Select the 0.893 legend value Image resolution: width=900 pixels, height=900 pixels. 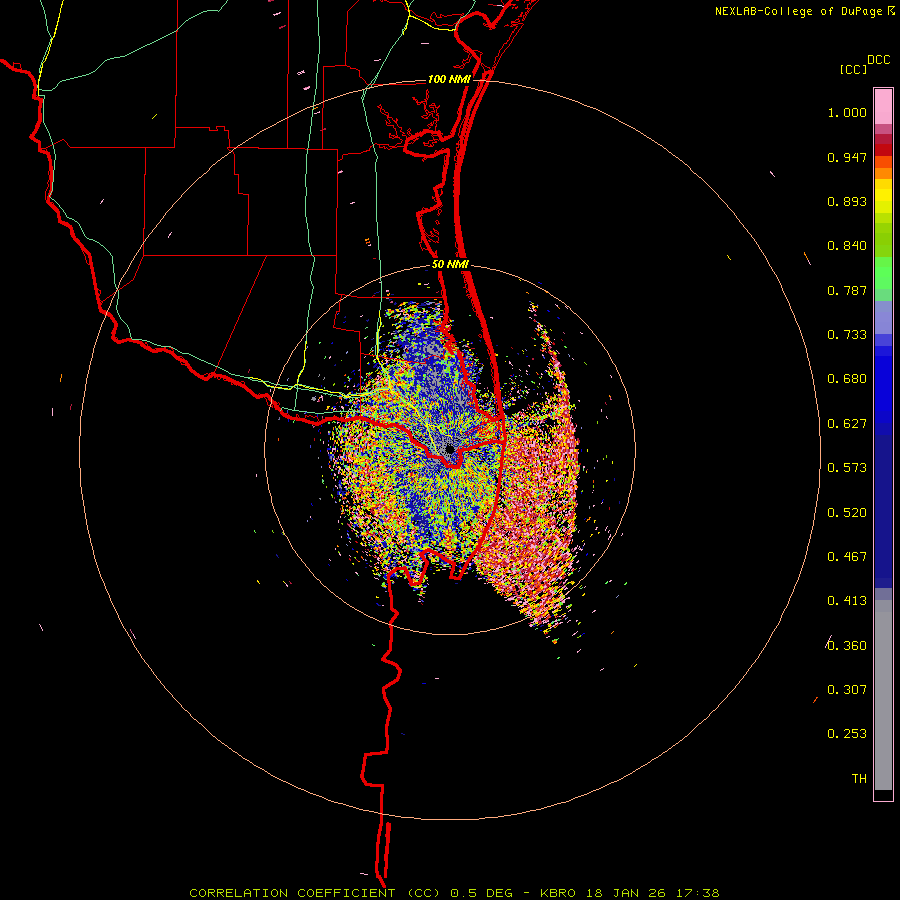pyautogui.click(x=847, y=201)
